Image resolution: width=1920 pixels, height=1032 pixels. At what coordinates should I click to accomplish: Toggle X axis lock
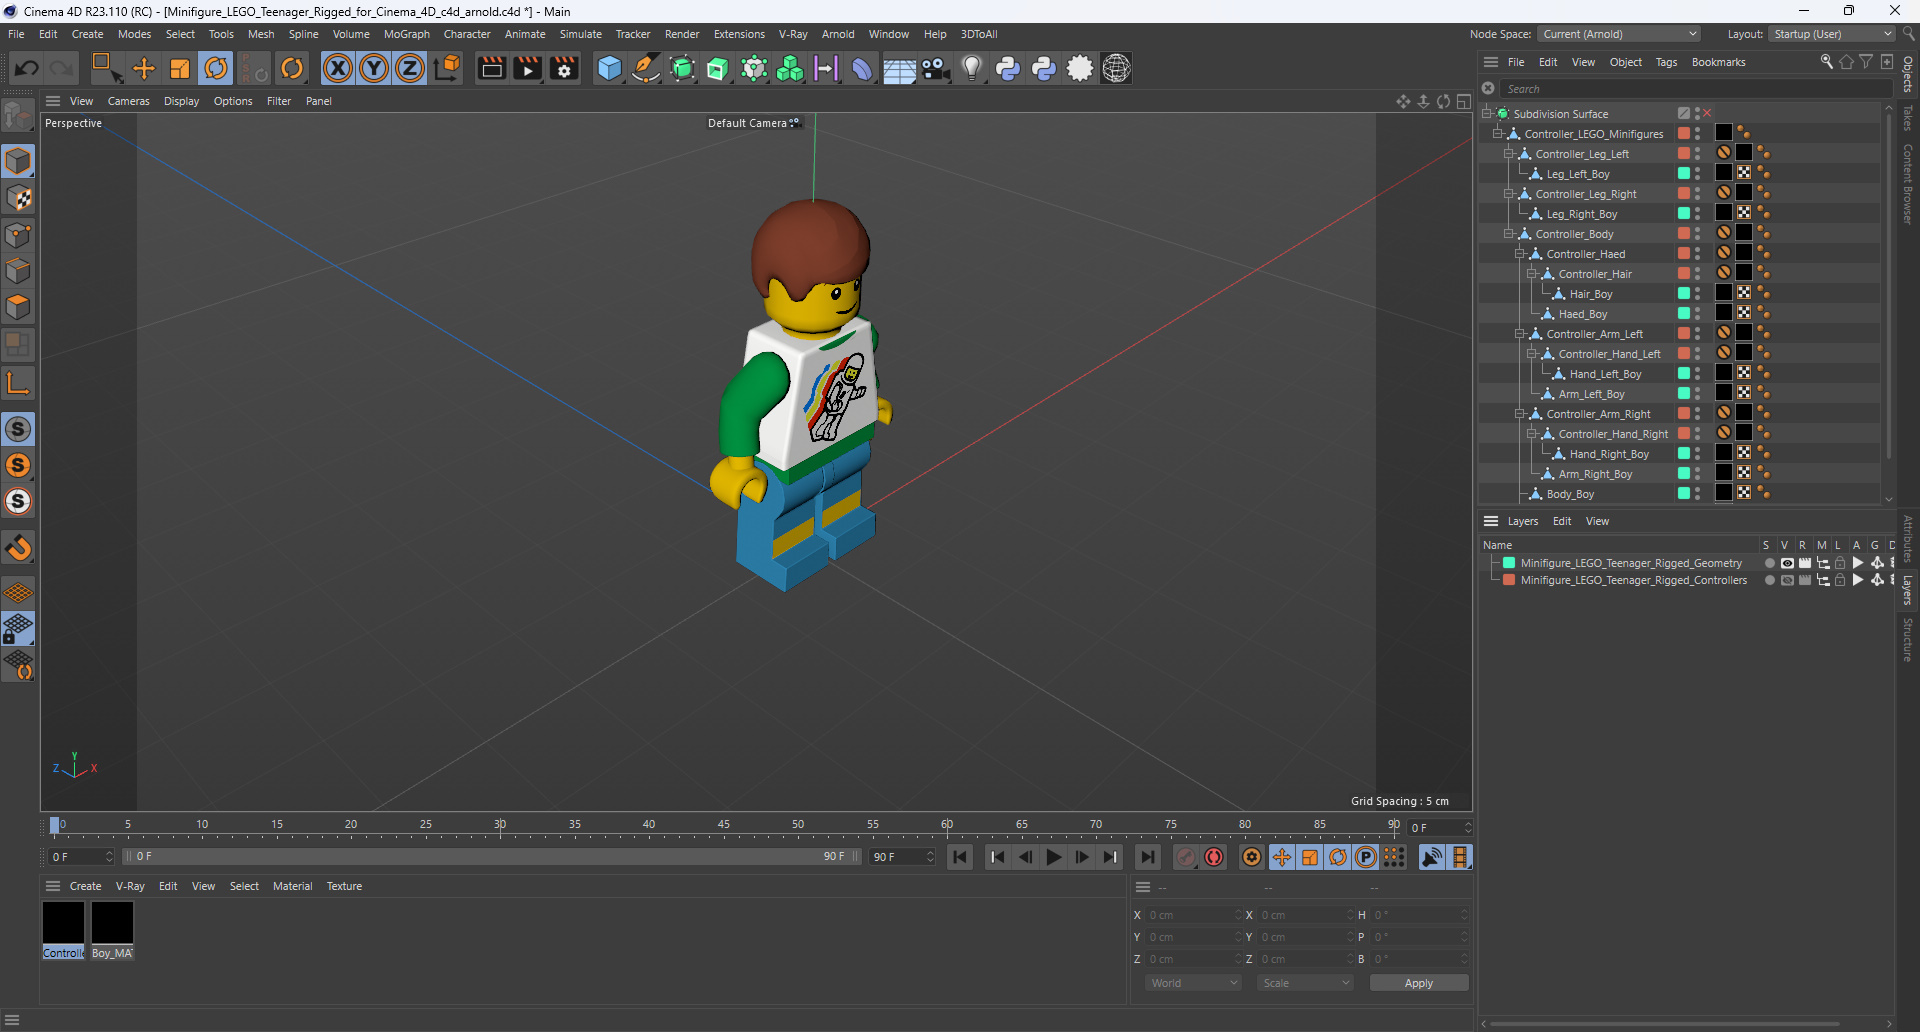(338, 69)
